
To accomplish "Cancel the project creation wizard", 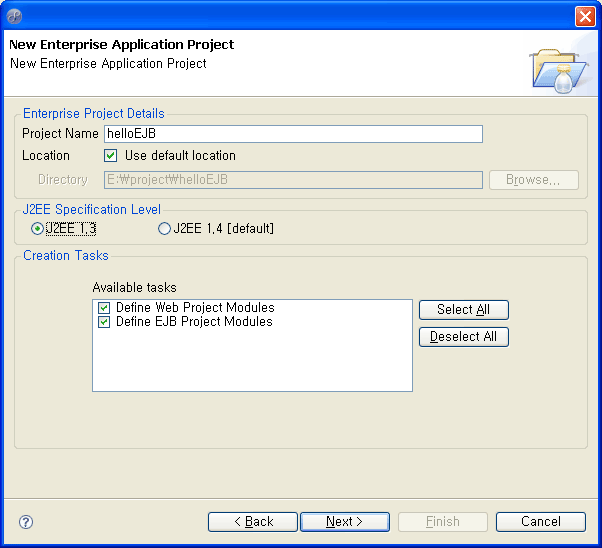I will click(x=541, y=522).
